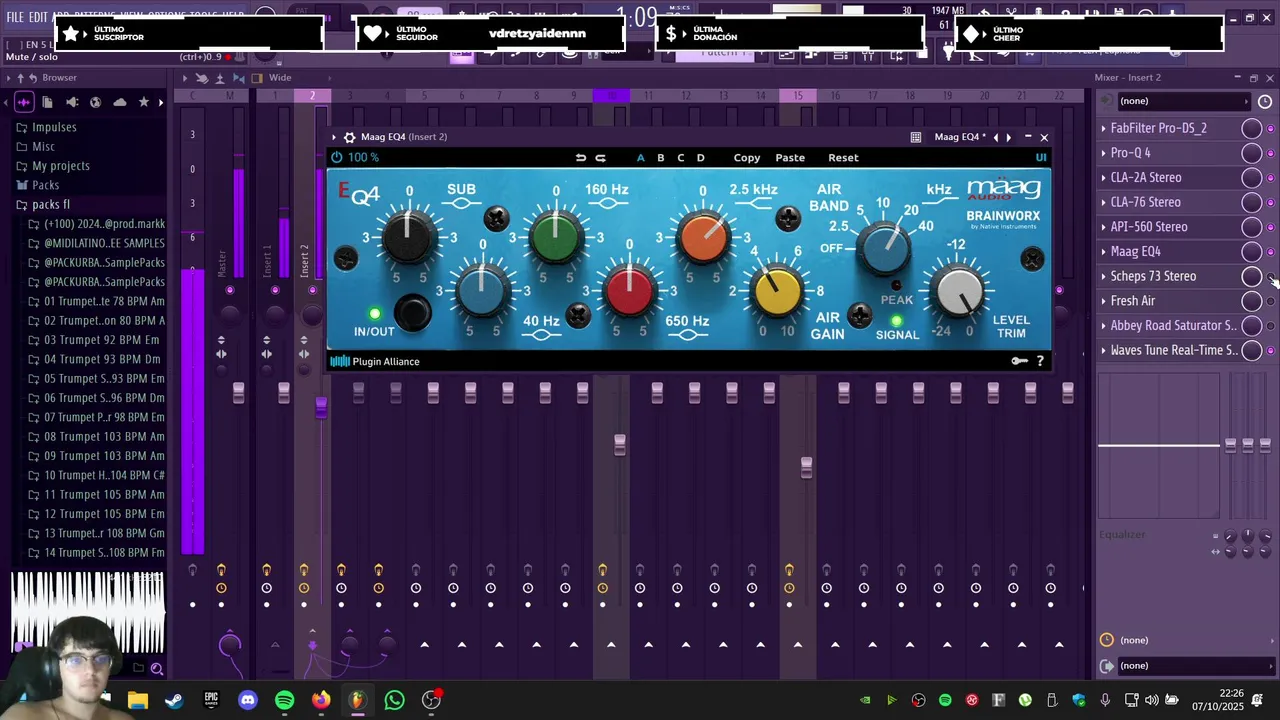The image size is (1280, 720).
Task: Select the plugin database browser tab icon
Action: (72, 102)
